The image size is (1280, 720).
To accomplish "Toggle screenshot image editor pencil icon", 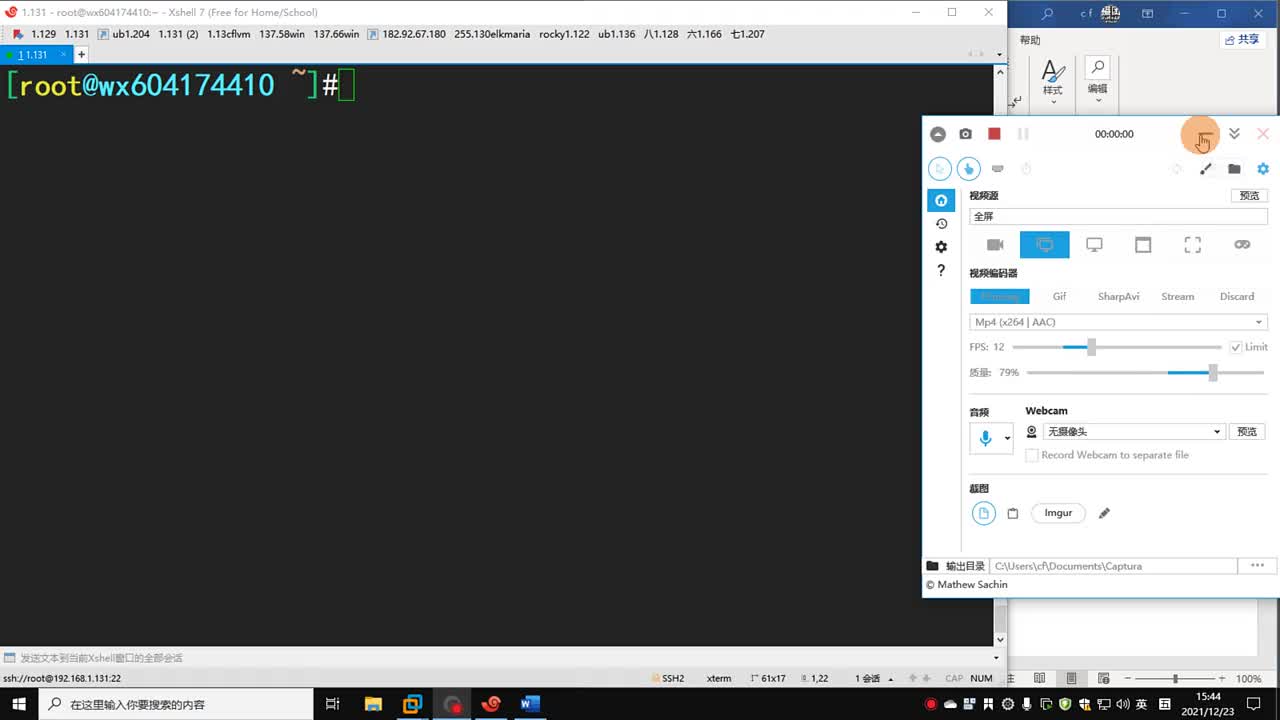I will point(1104,513).
